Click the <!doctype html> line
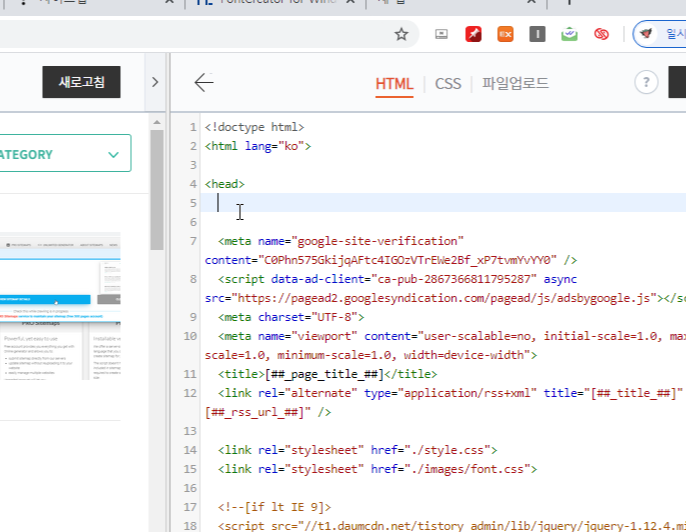686x532 pixels. (x=254, y=127)
